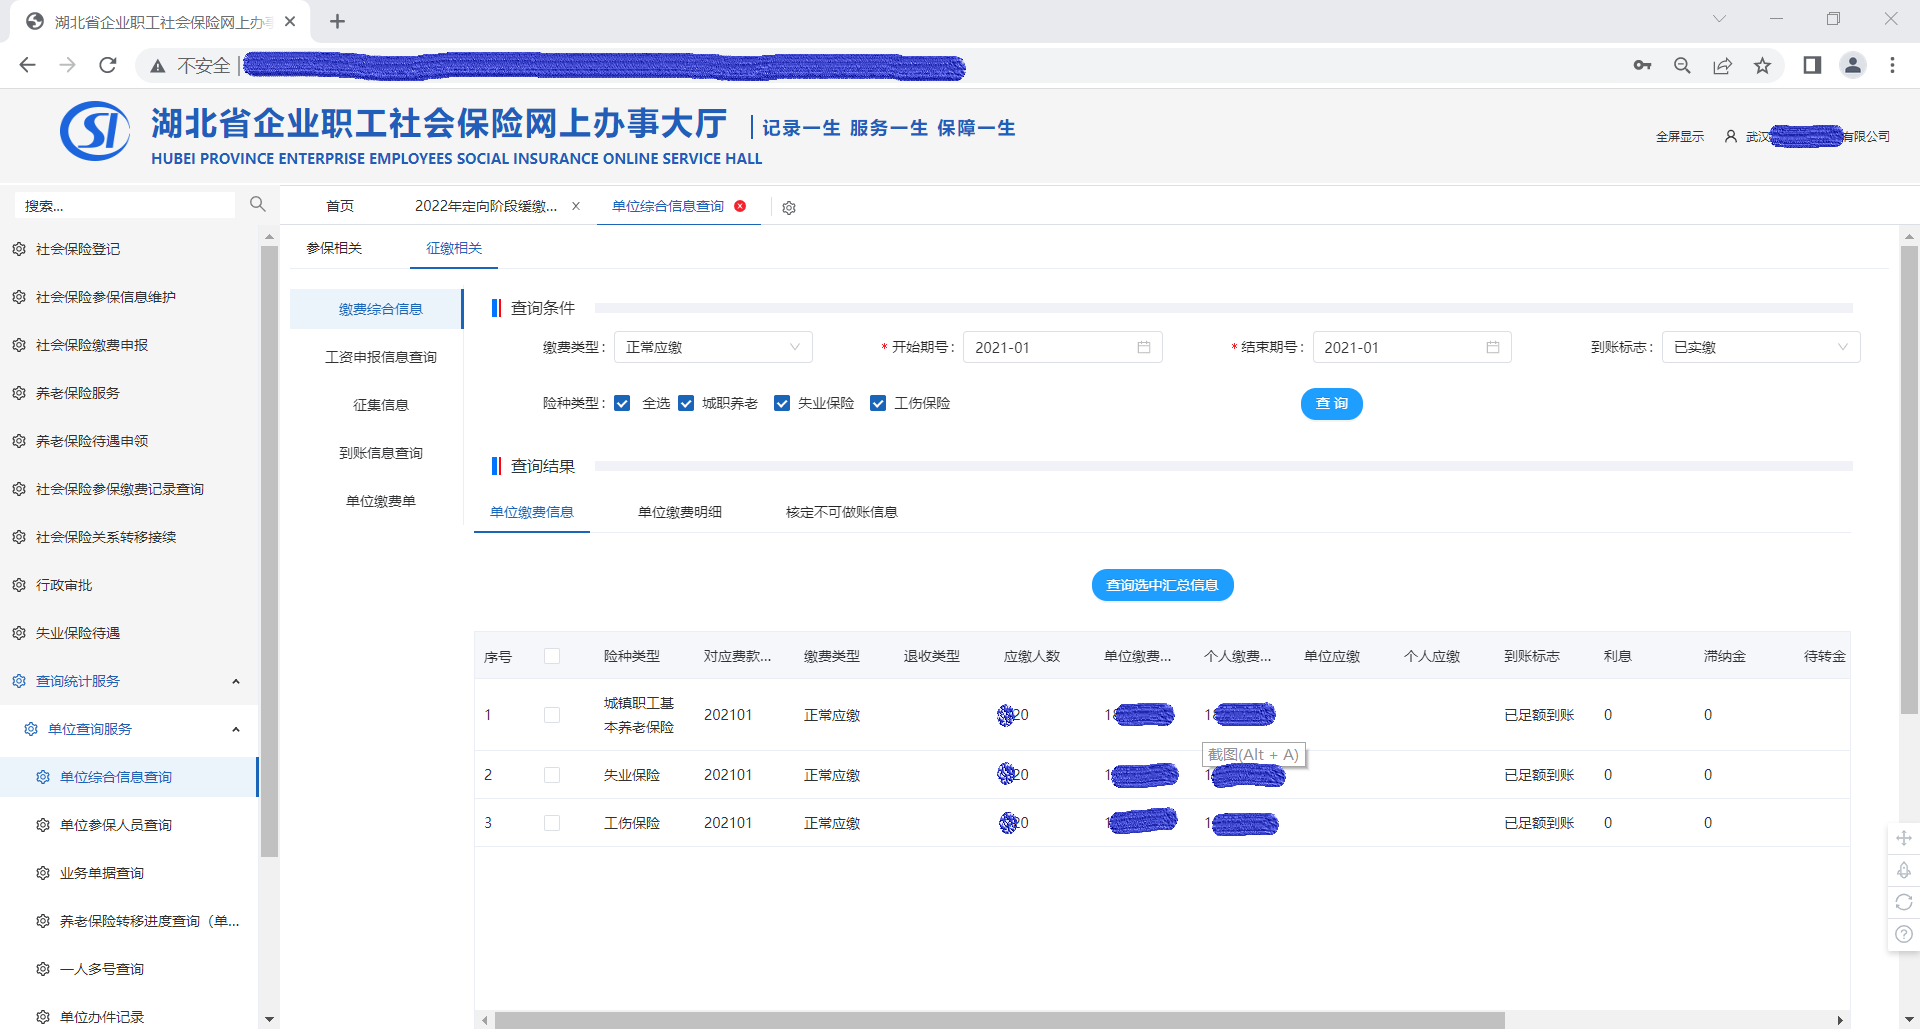Open the 缴费类型 dropdown
The image size is (1920, 1029).
[713, 347]
